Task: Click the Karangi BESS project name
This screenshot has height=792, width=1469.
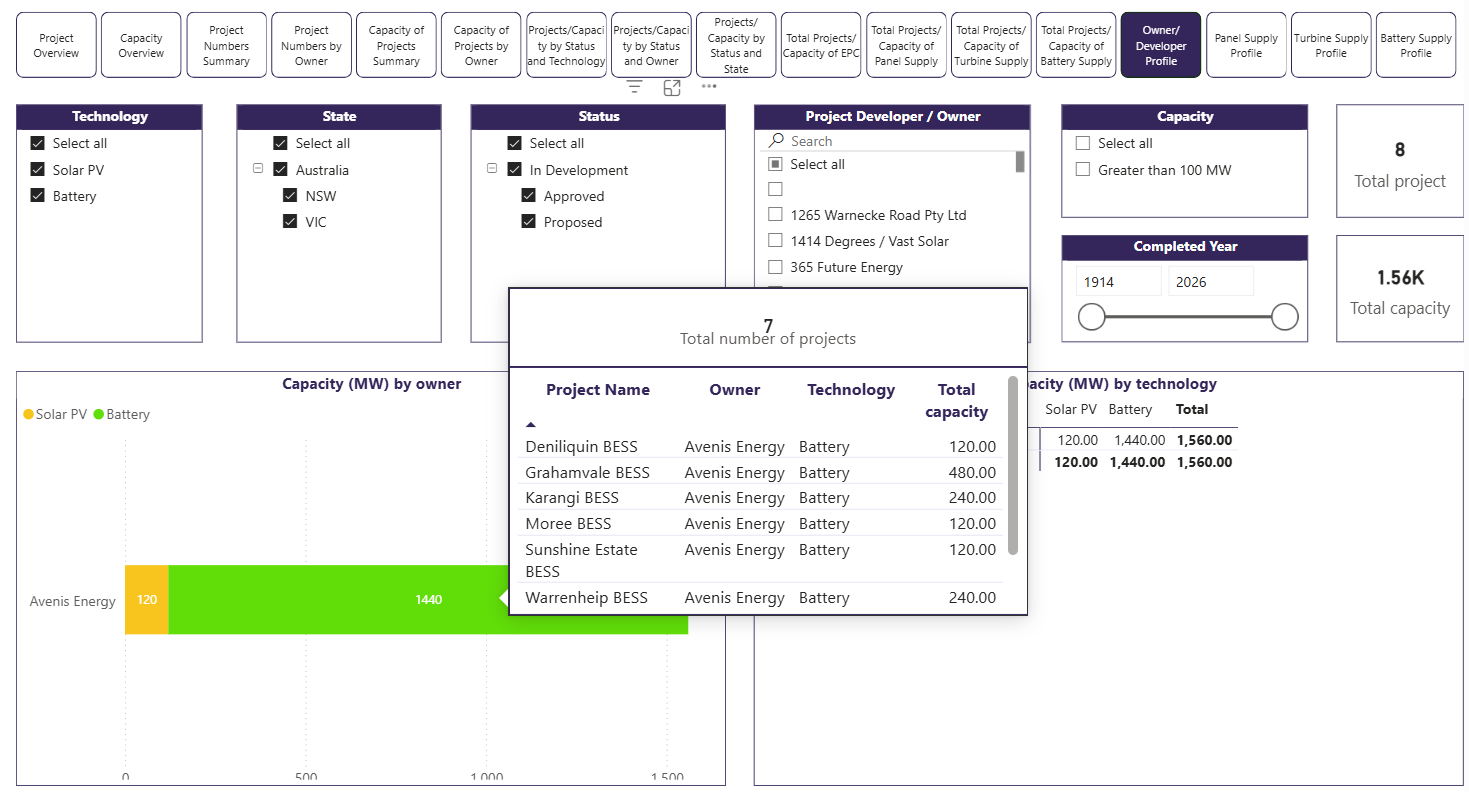Action: [572, 498]
